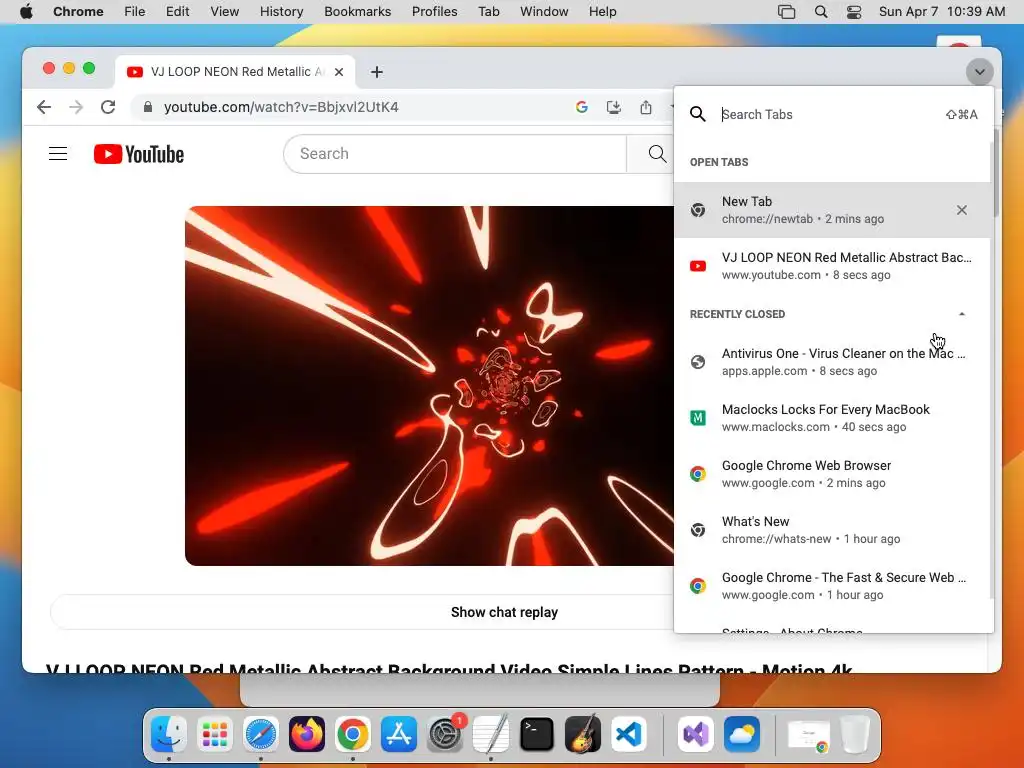Open the File menu
The height and width of the screenshot is (768, 1024).
click(x=135, y=12)
